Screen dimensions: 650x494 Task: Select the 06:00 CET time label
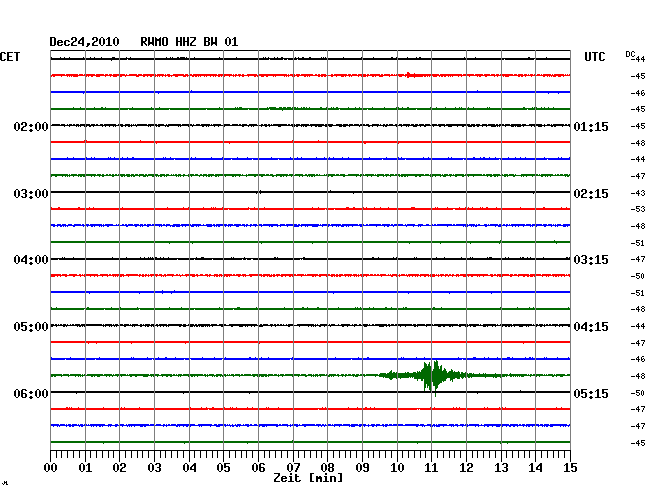click(31, 393)
